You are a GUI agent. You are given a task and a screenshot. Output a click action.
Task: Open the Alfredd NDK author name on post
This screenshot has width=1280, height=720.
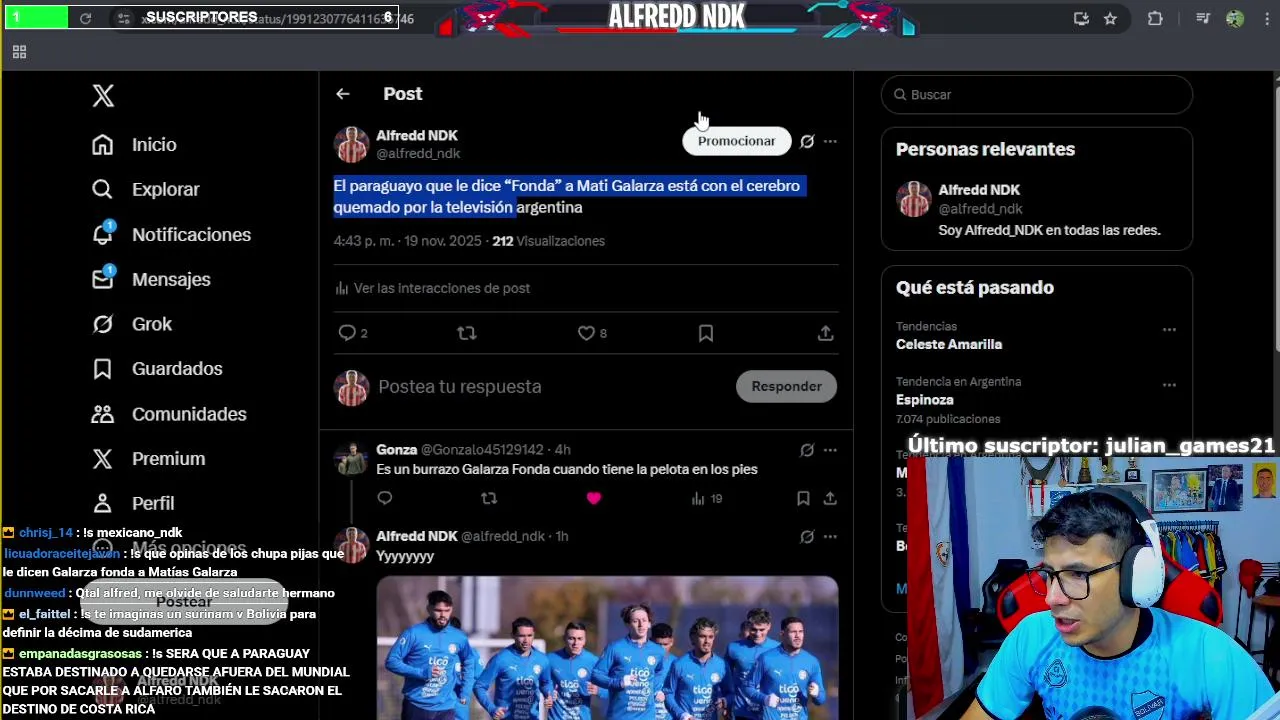pyautogui.click(x=417, y=135)
